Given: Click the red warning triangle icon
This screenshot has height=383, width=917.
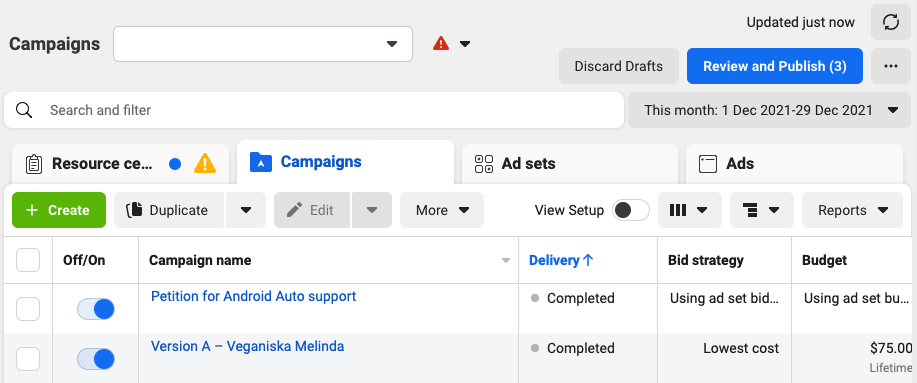Looking at the screenshot, I should [x=441, y=43].
